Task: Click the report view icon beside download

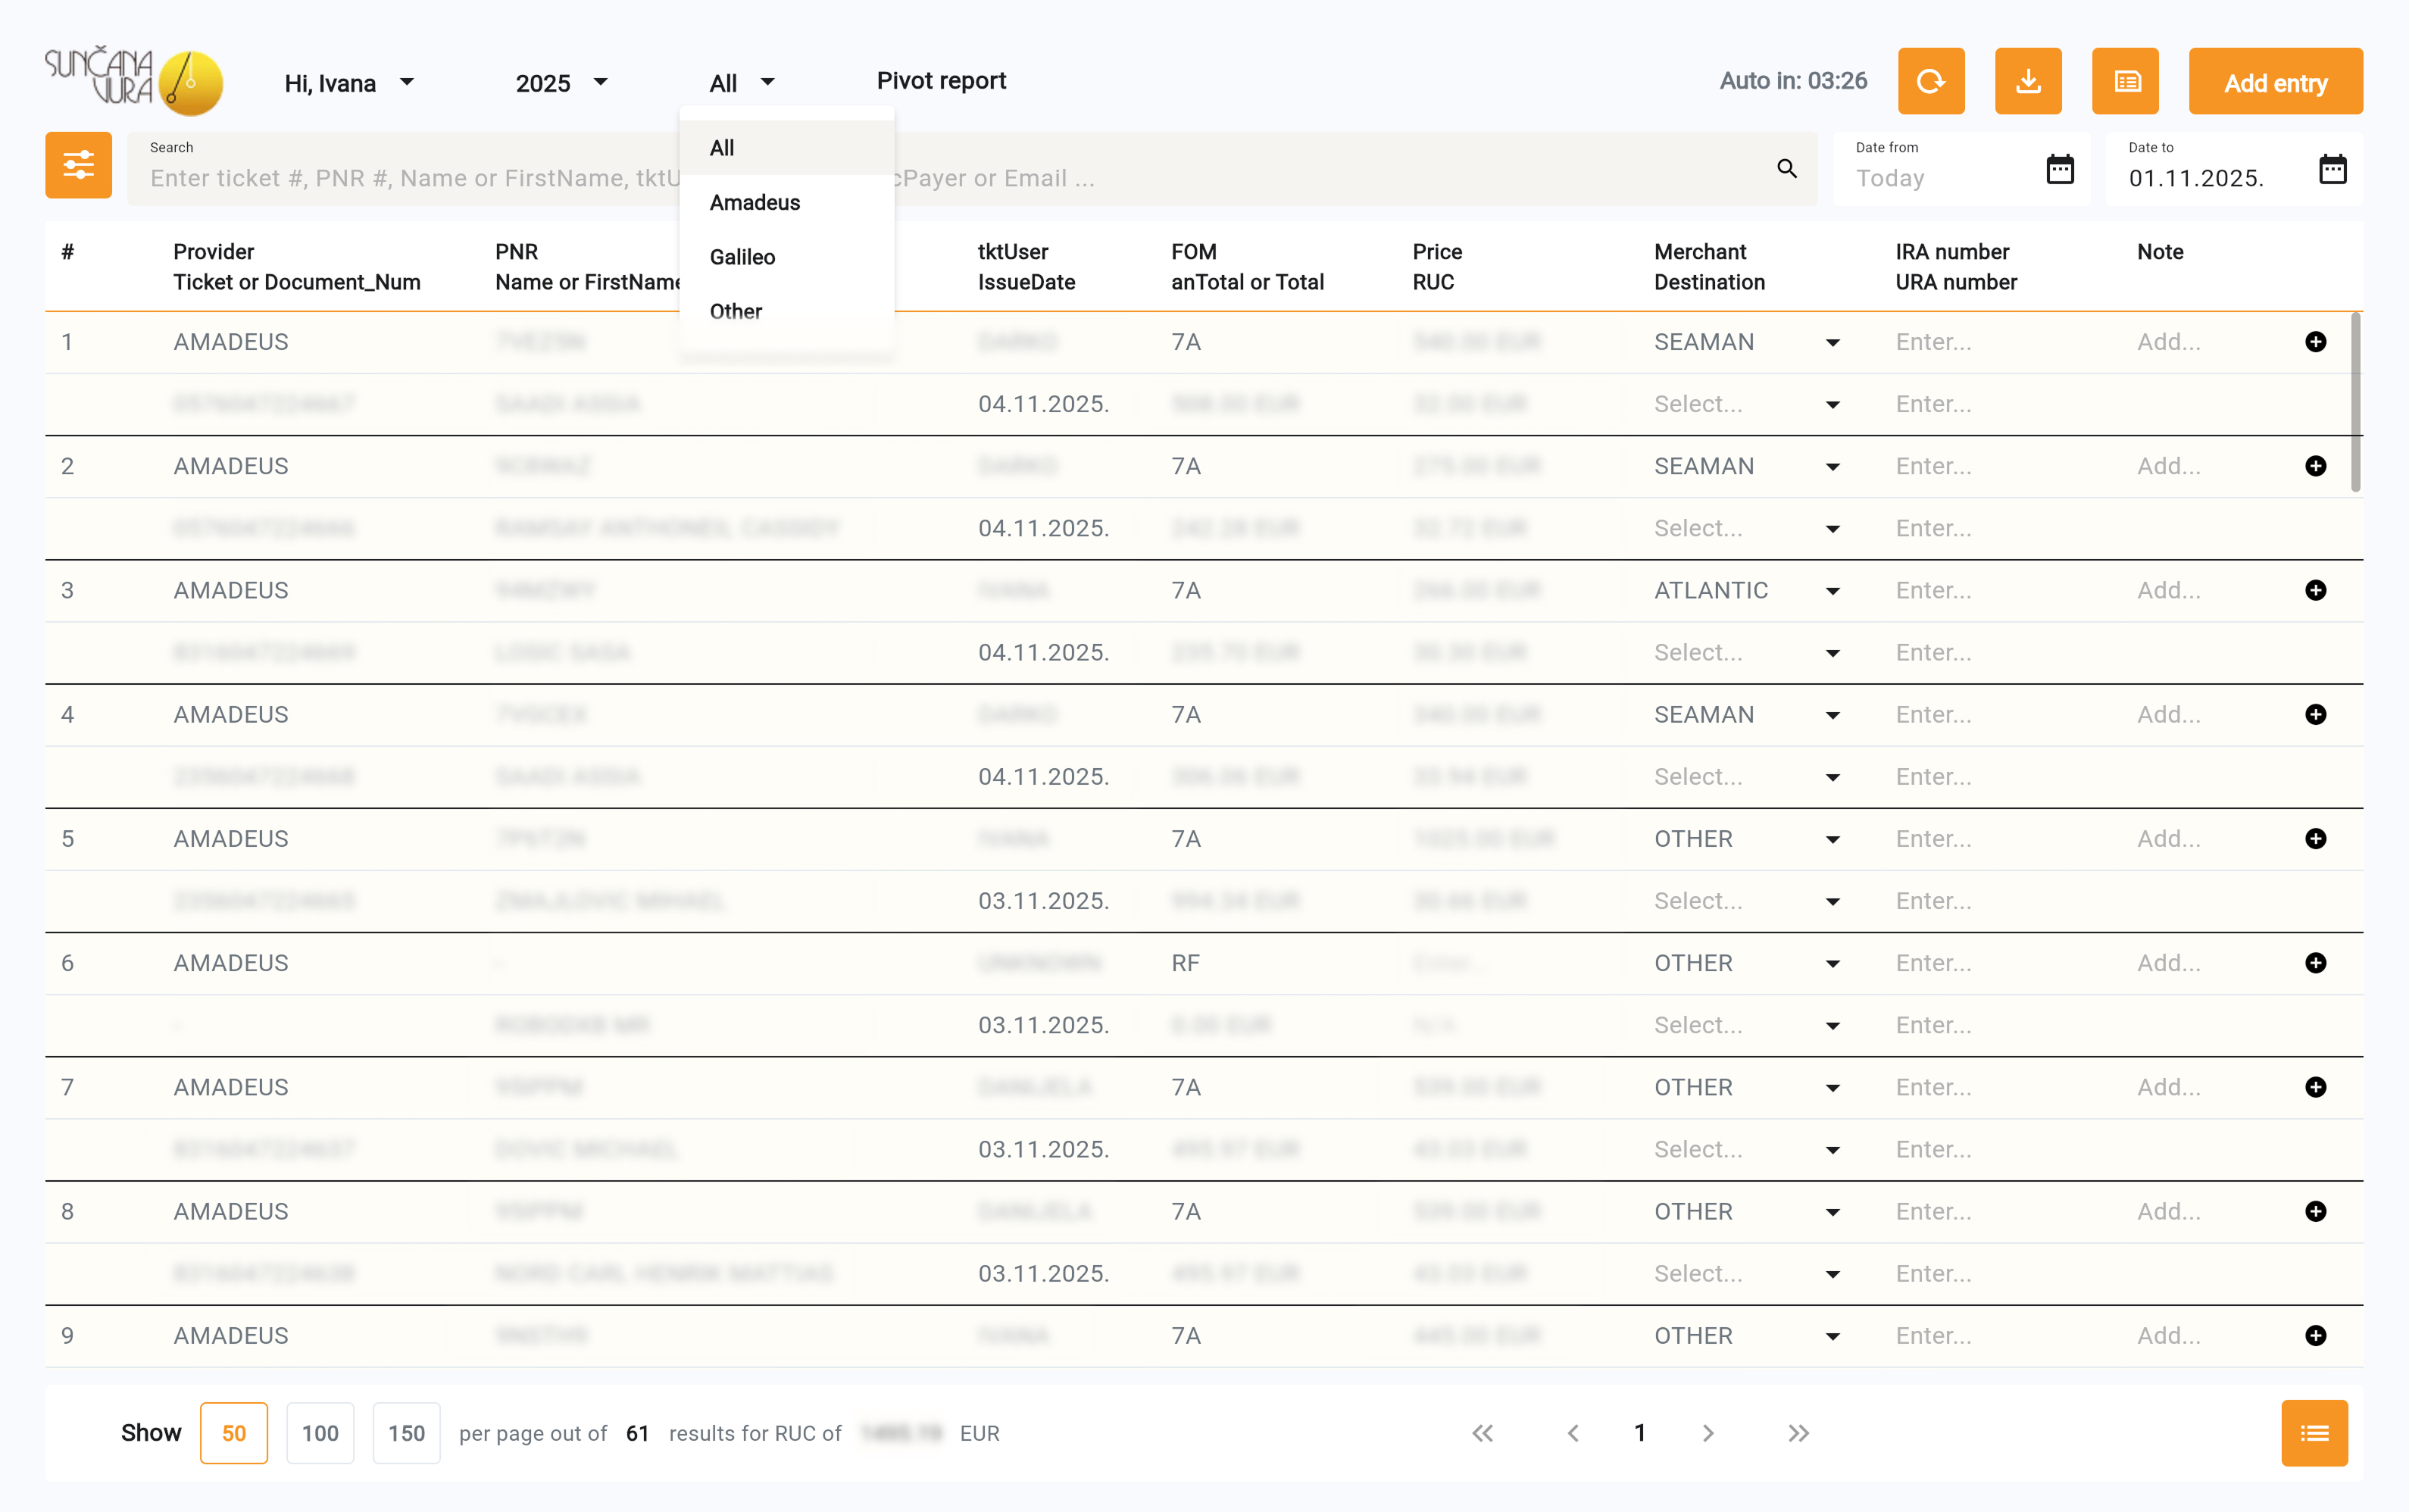Action: tap(2125, 82)
